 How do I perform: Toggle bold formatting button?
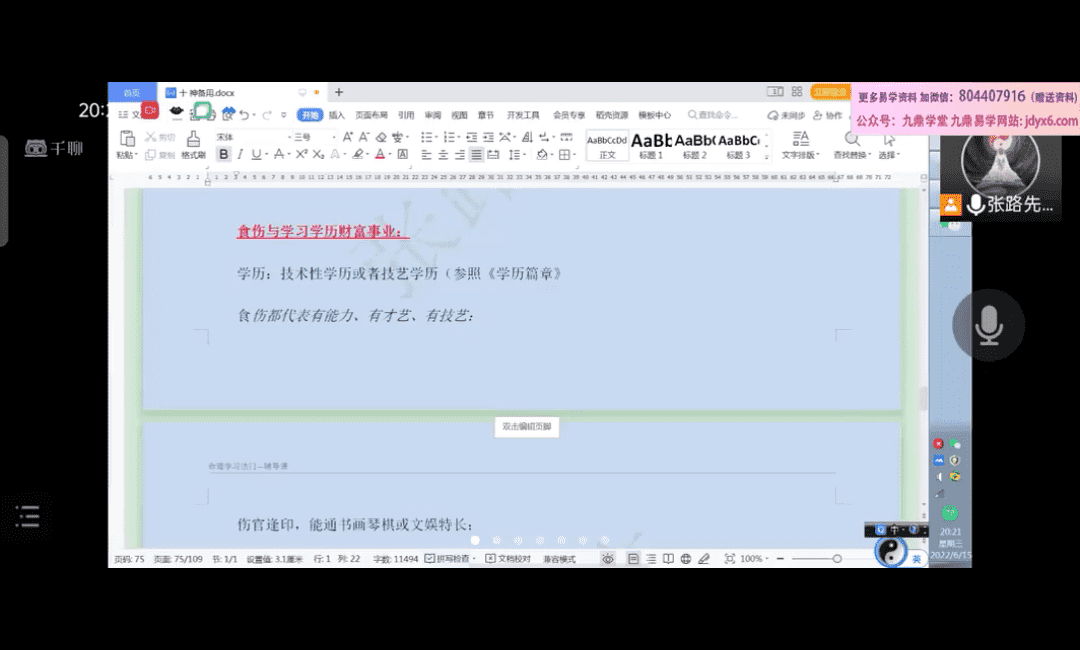coord(223,155)
